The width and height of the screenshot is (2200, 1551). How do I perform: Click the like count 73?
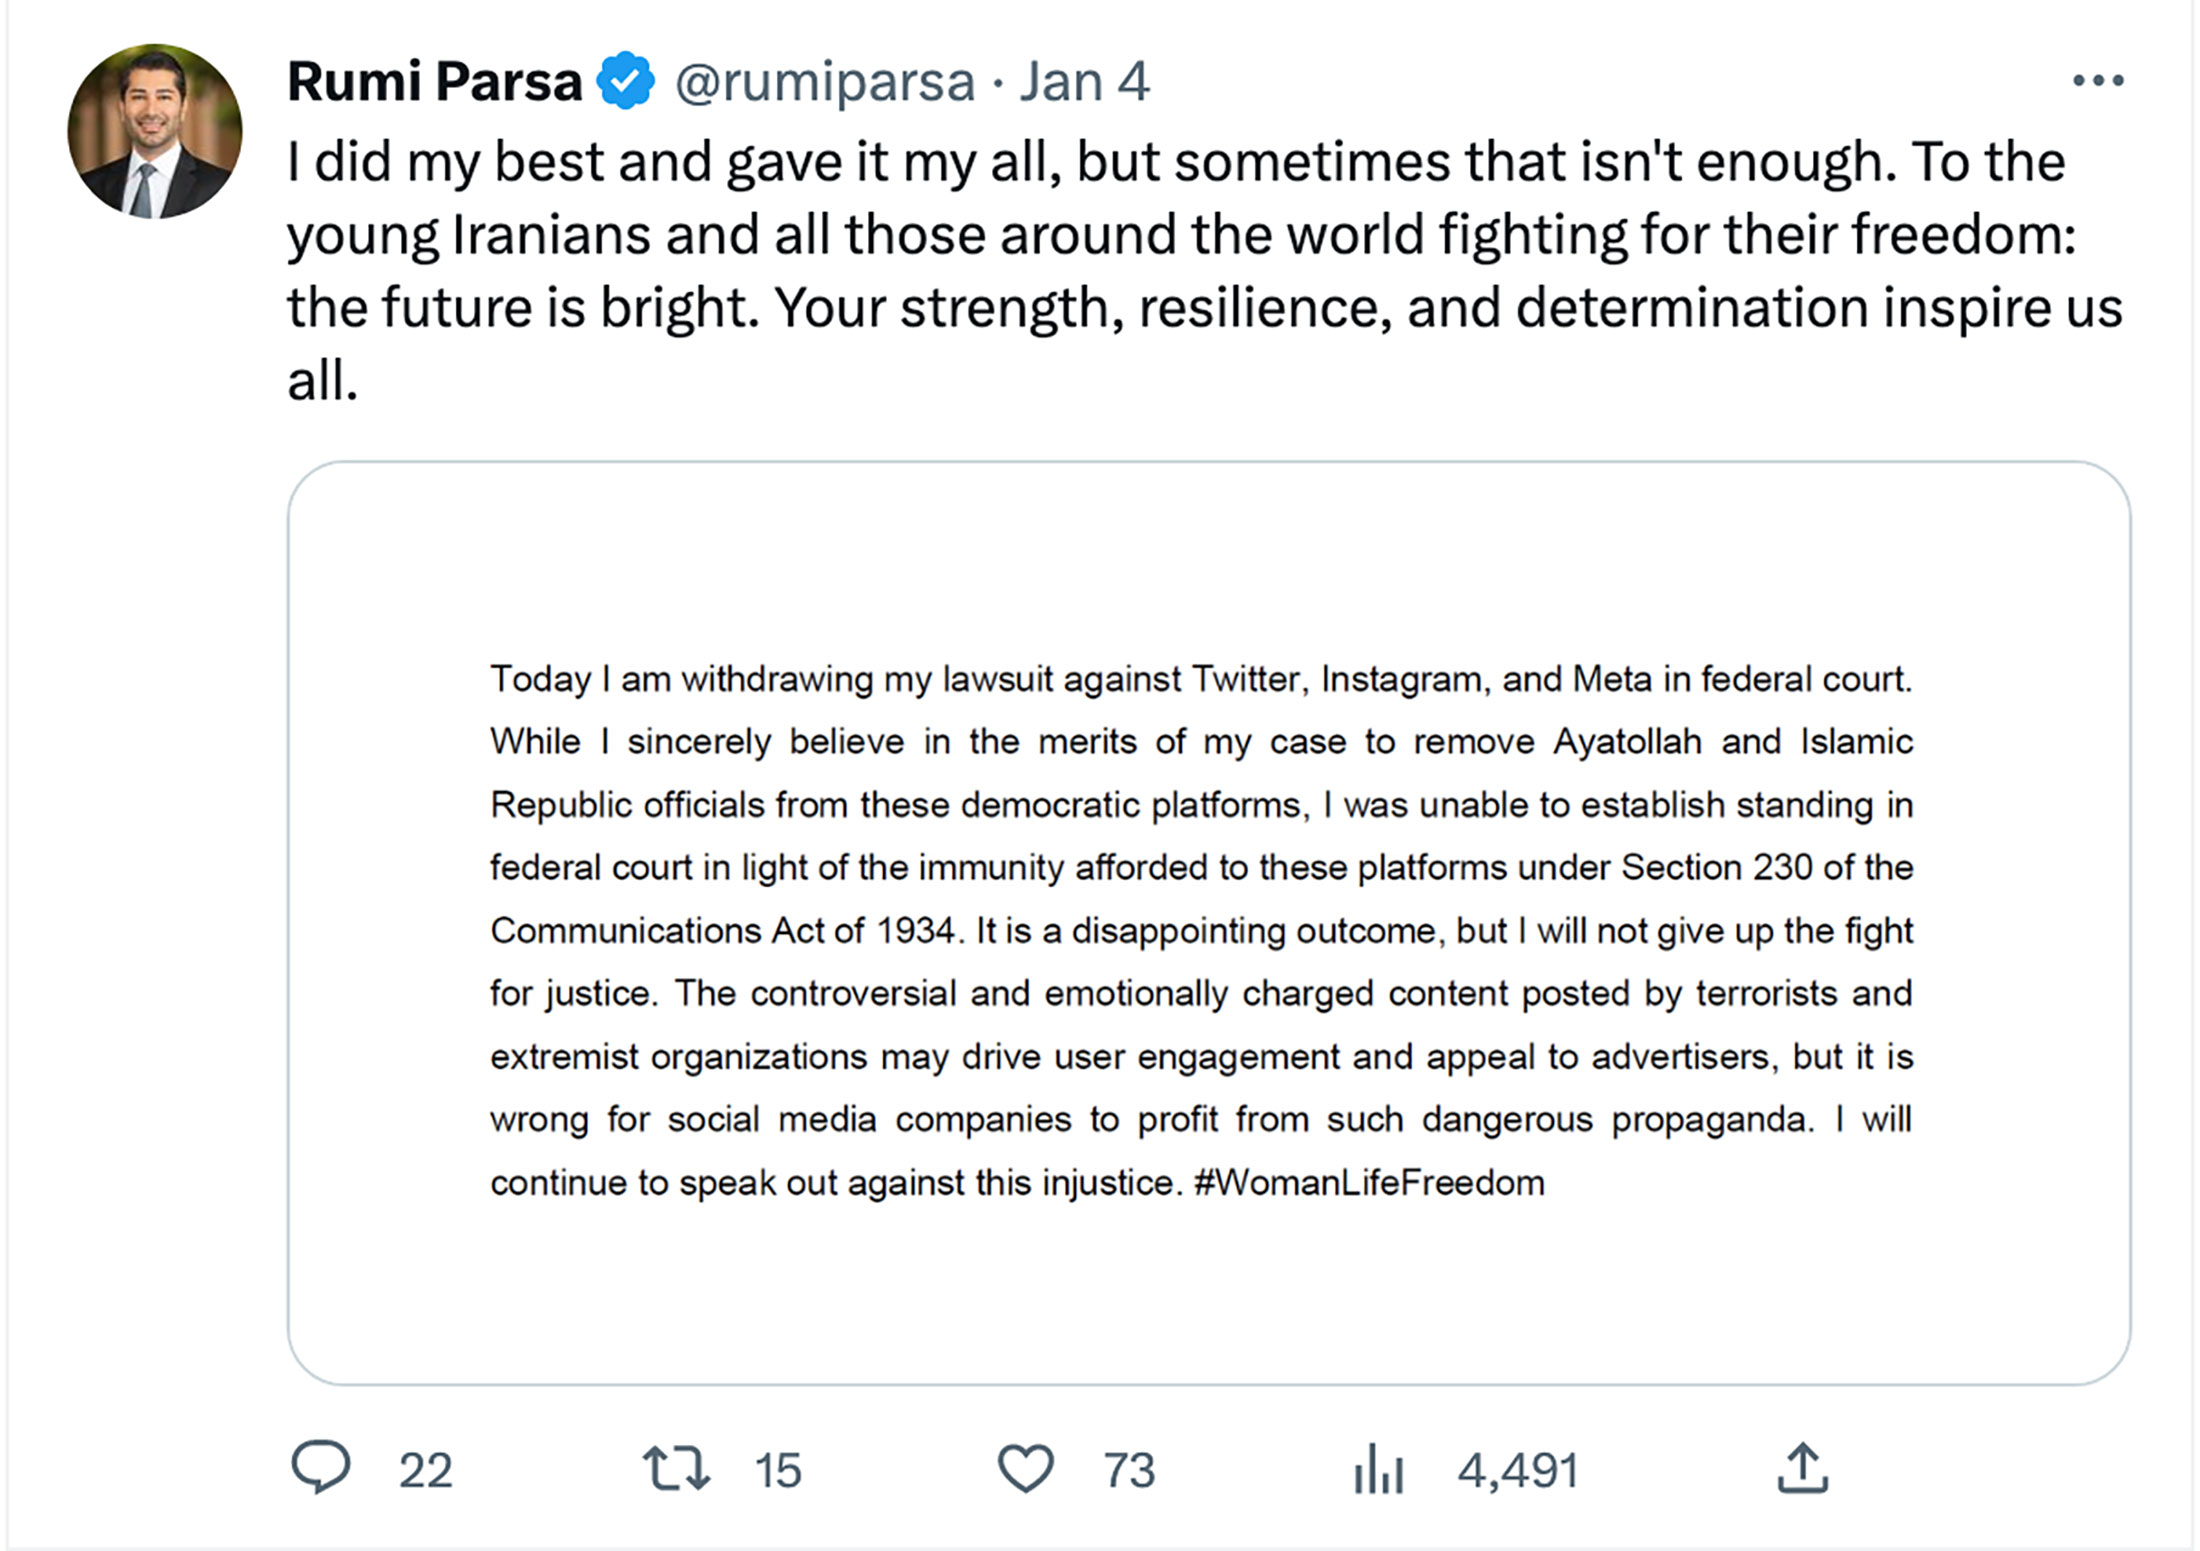1129,1471
